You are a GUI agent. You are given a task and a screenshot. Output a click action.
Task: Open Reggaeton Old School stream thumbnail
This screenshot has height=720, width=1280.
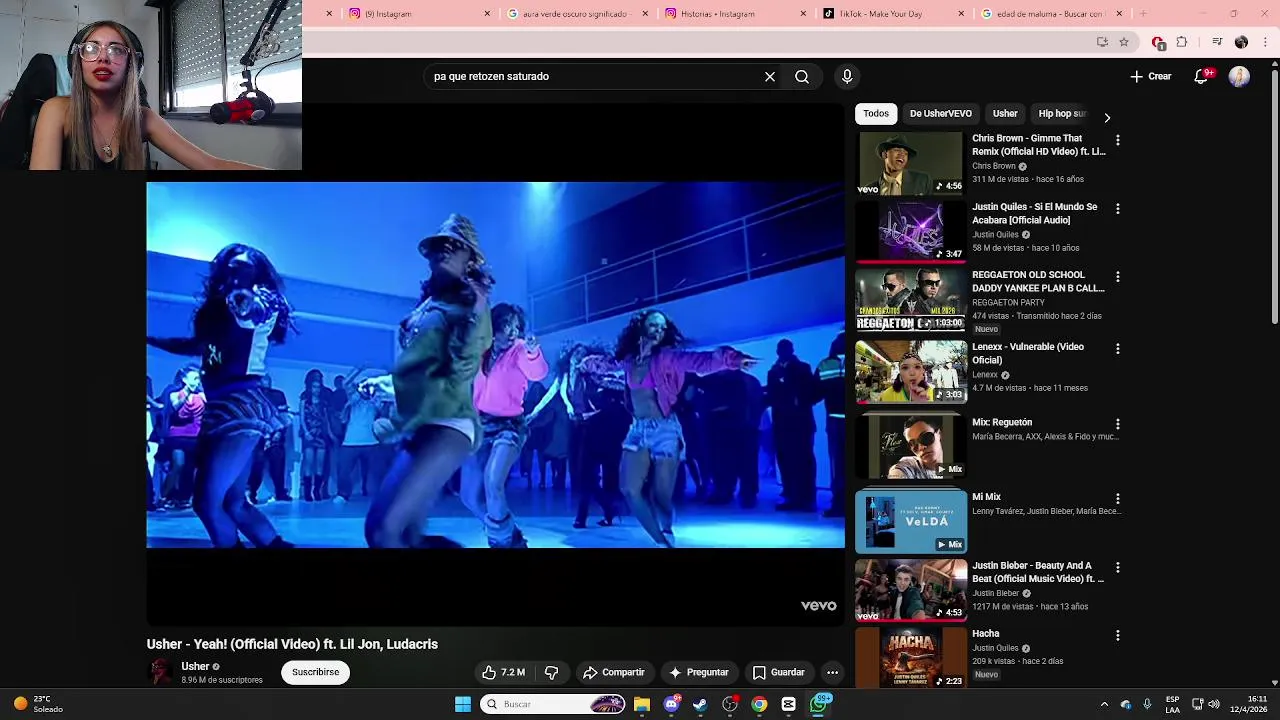point(910,300)
